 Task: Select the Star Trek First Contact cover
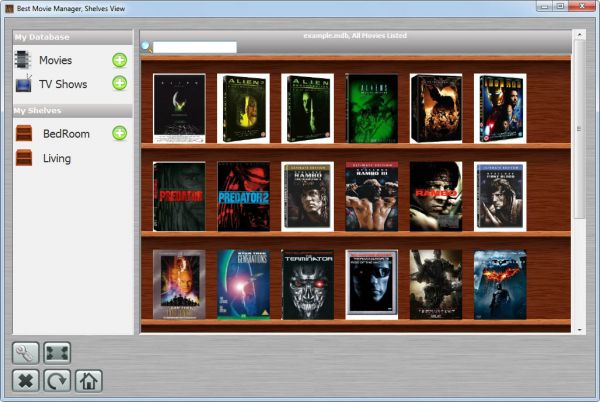point(179,285)
